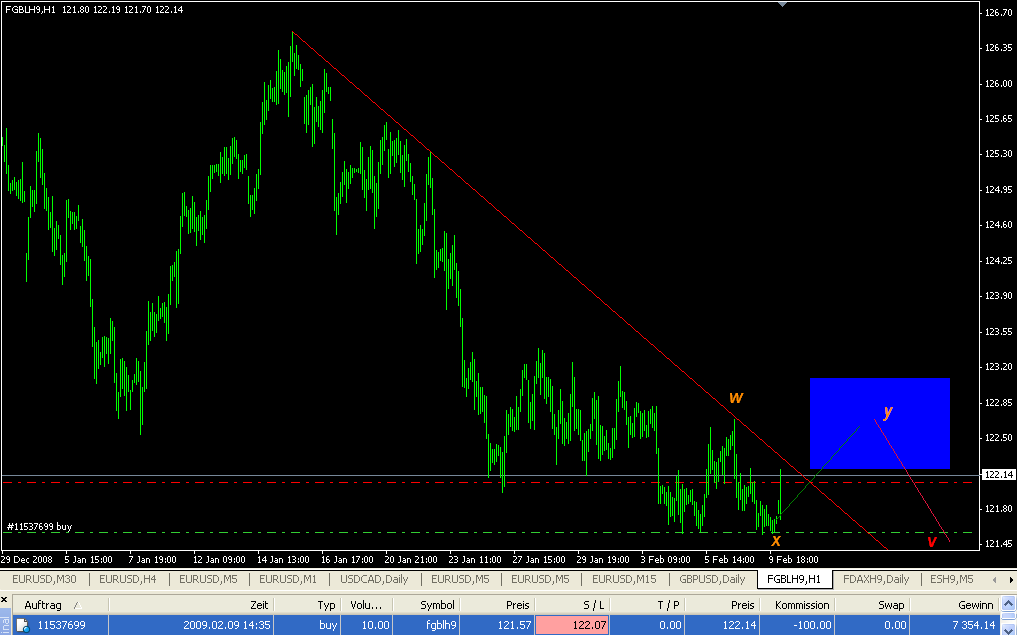Click the red 'v' label on chart

pos(931,541)
